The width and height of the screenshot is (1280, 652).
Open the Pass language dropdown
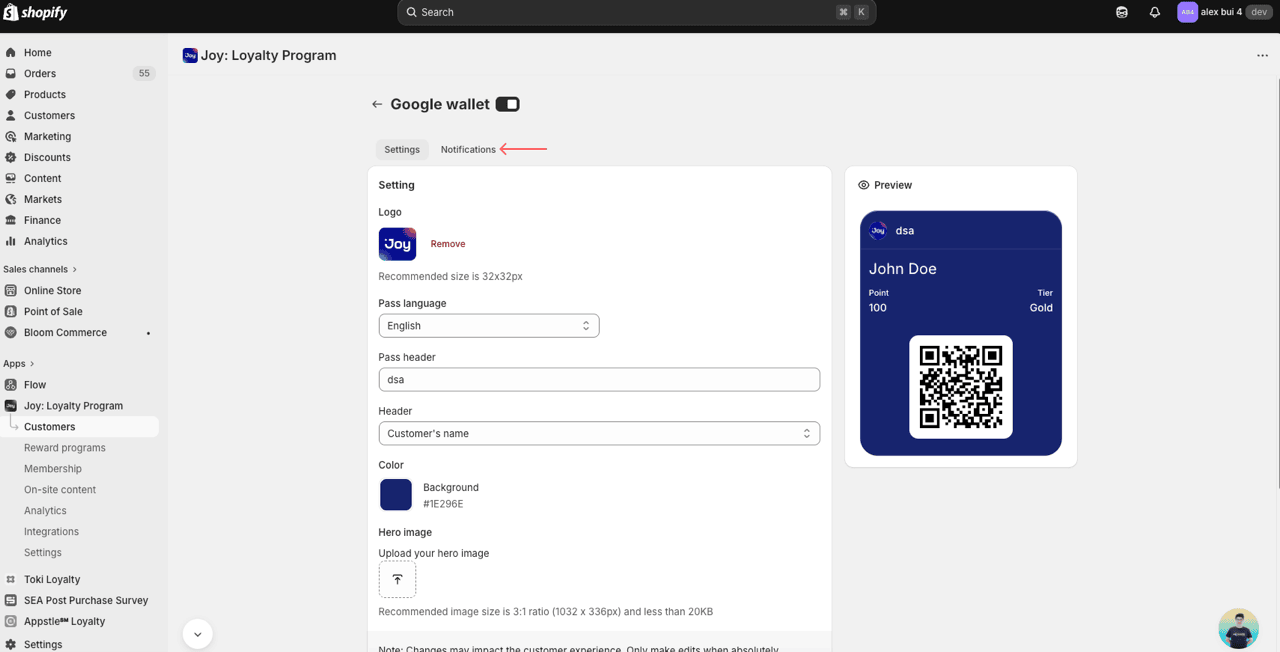click(x=489, y=326)
